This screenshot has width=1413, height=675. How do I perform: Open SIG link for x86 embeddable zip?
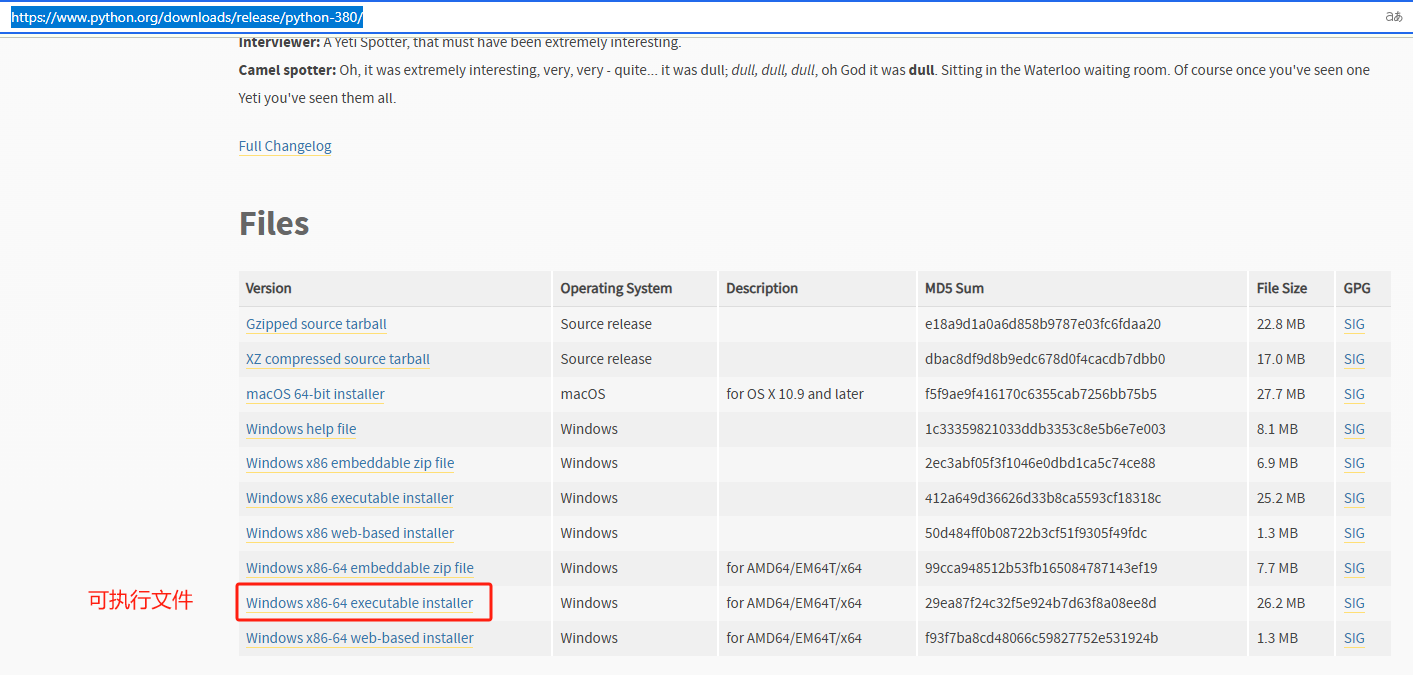(1354, 463)
